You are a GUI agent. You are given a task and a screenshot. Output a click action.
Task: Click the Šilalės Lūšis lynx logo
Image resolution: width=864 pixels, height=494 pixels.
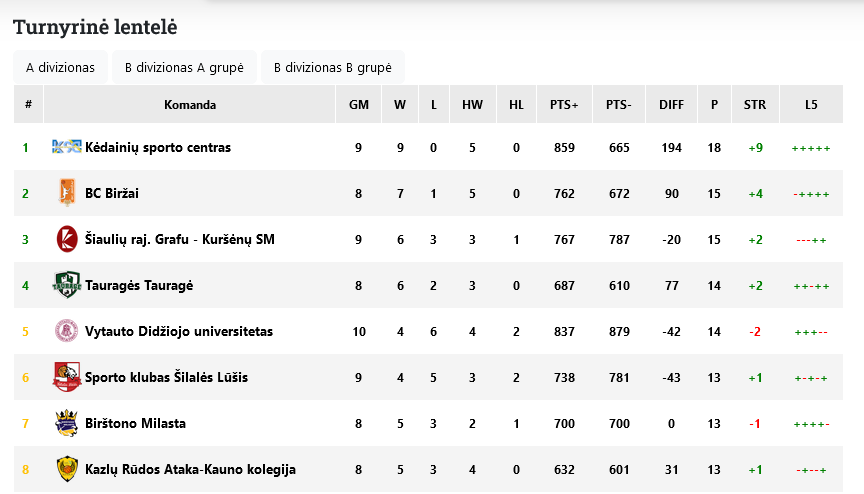click(x=67, y=377)
